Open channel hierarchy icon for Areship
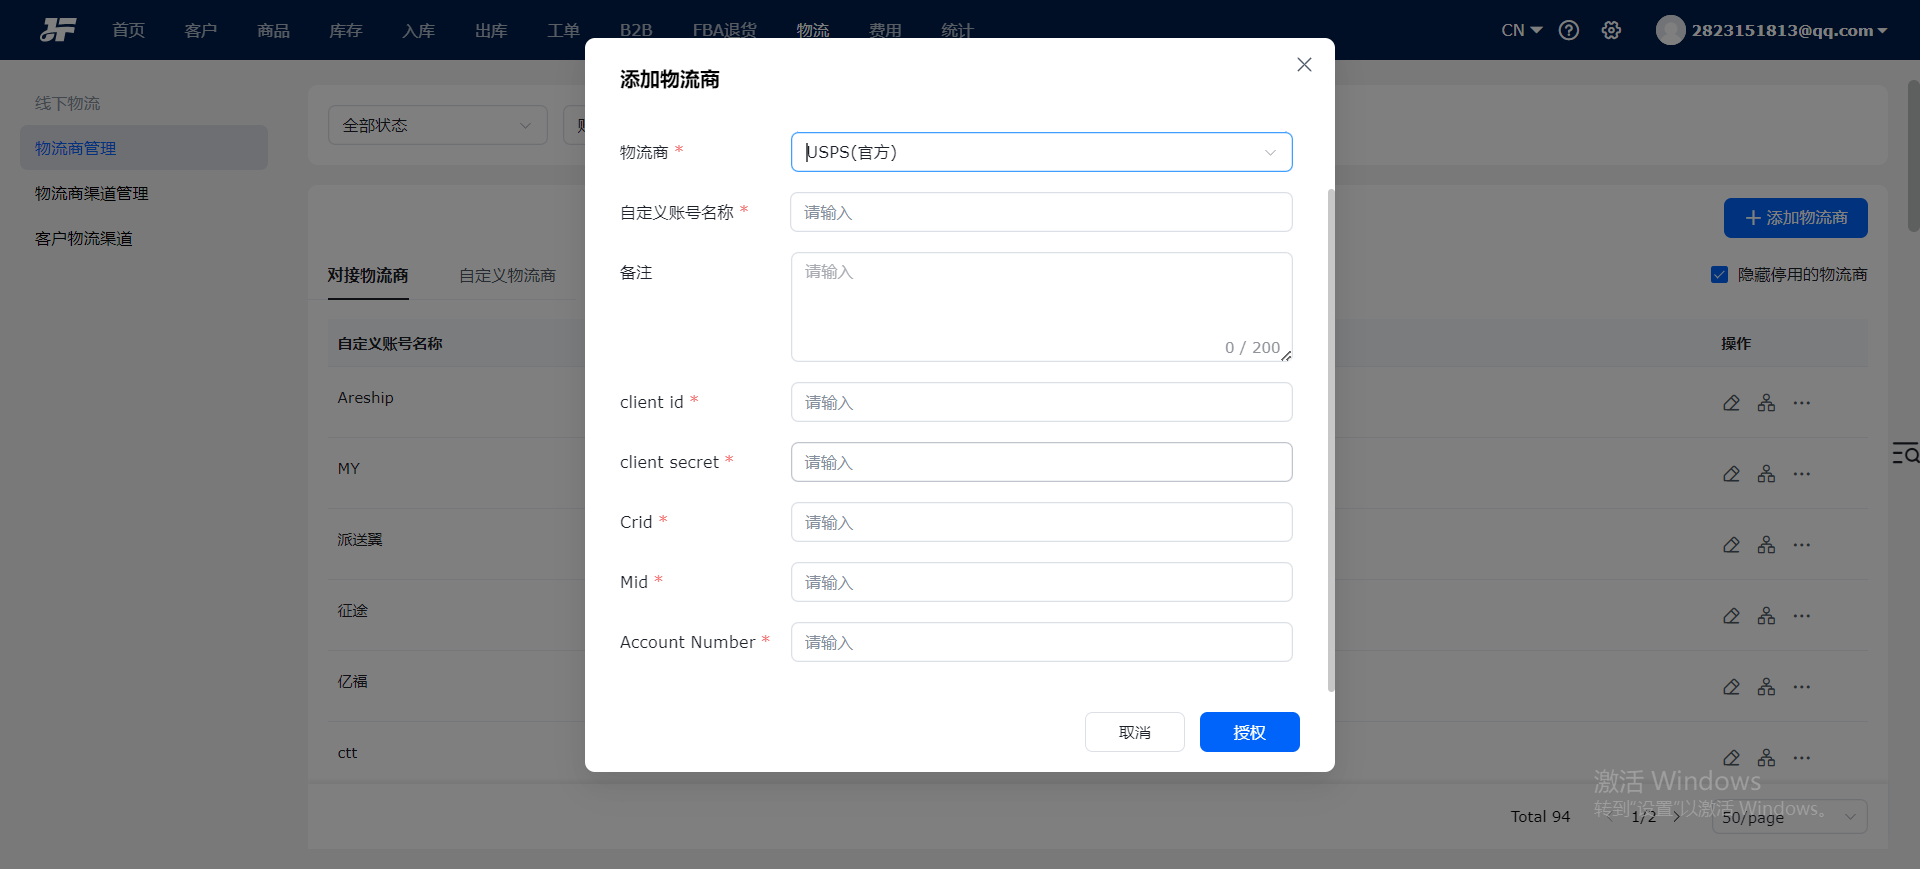Viewport: 1920px width, 869px height. point(1767,403)
